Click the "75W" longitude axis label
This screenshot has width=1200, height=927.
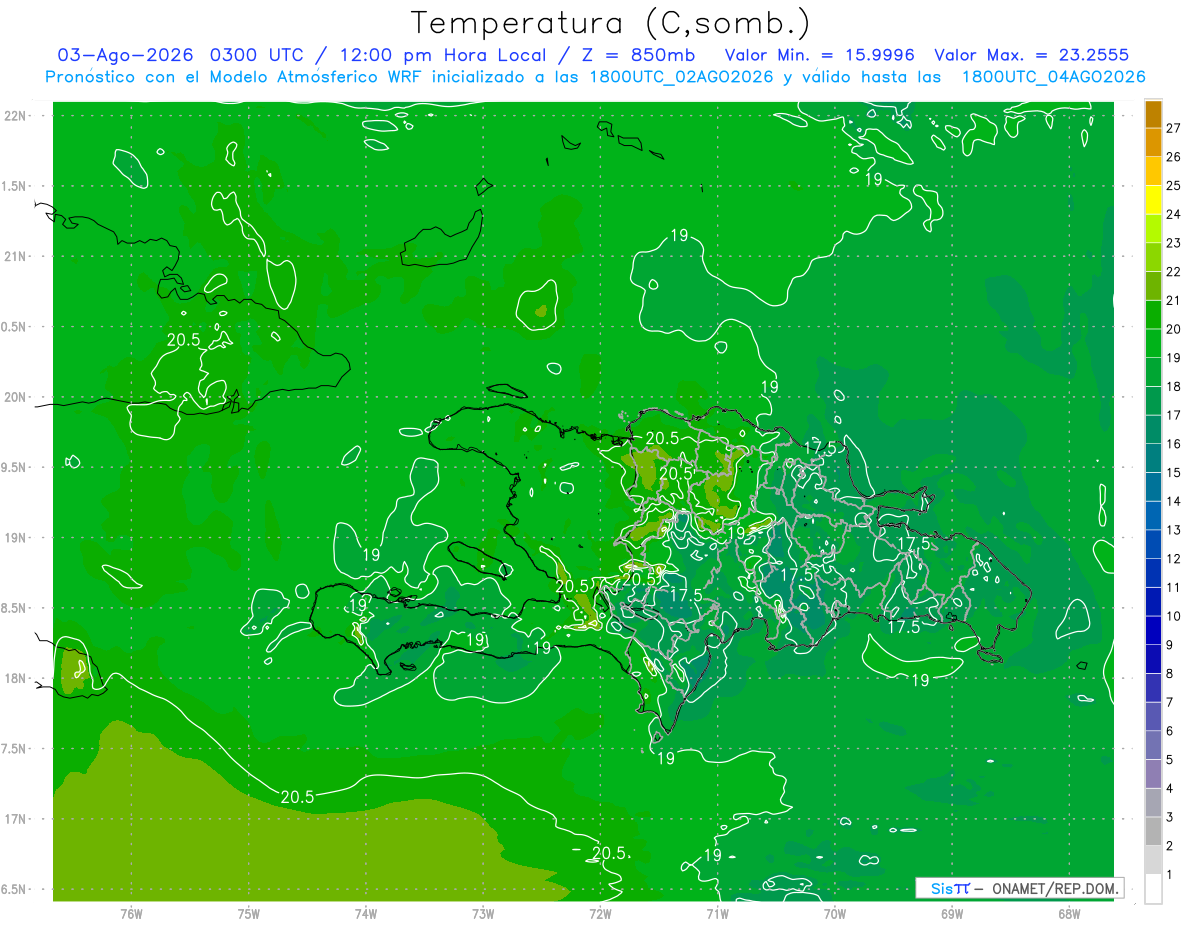248,914
